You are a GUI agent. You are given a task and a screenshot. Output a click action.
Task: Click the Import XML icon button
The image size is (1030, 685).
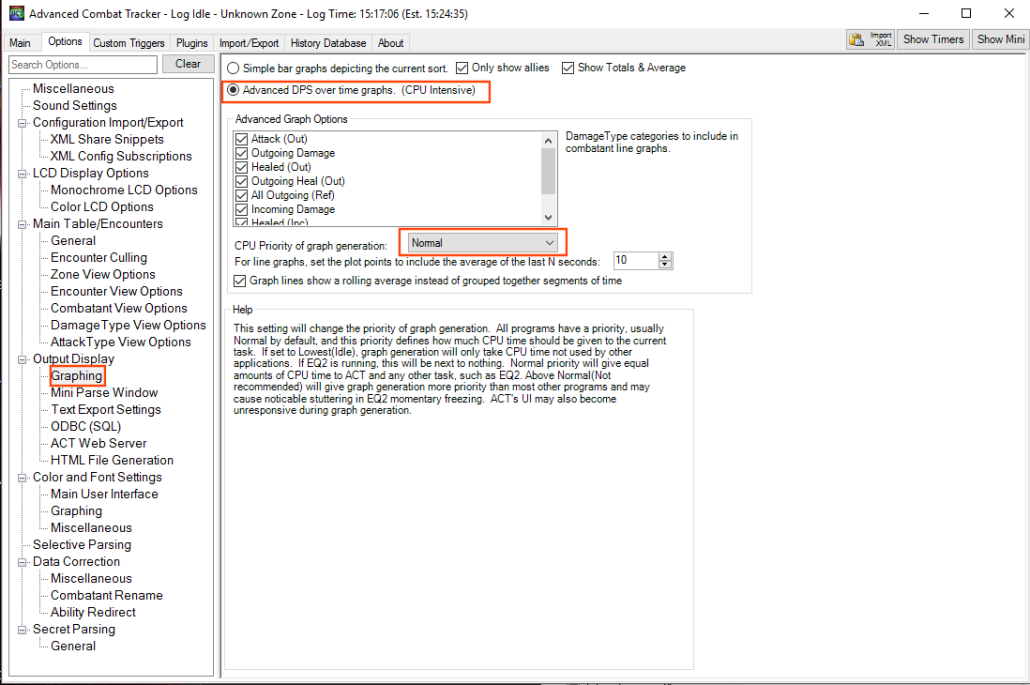870,40
